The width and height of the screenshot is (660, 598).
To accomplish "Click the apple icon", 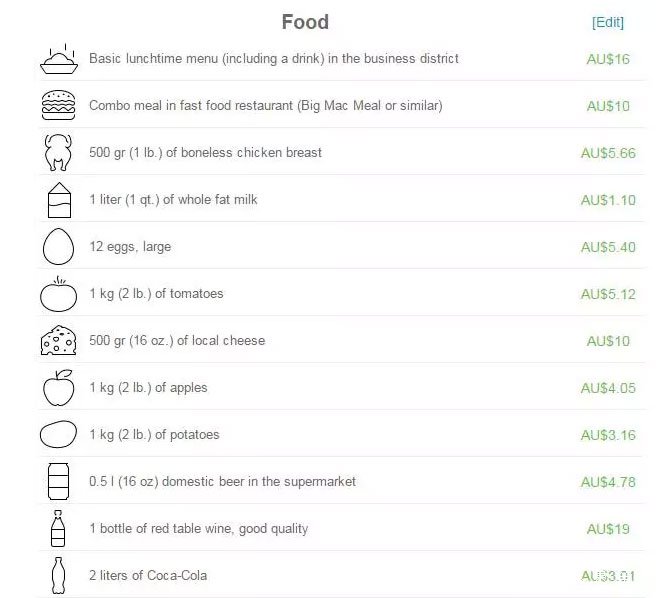I will [59, 388].
